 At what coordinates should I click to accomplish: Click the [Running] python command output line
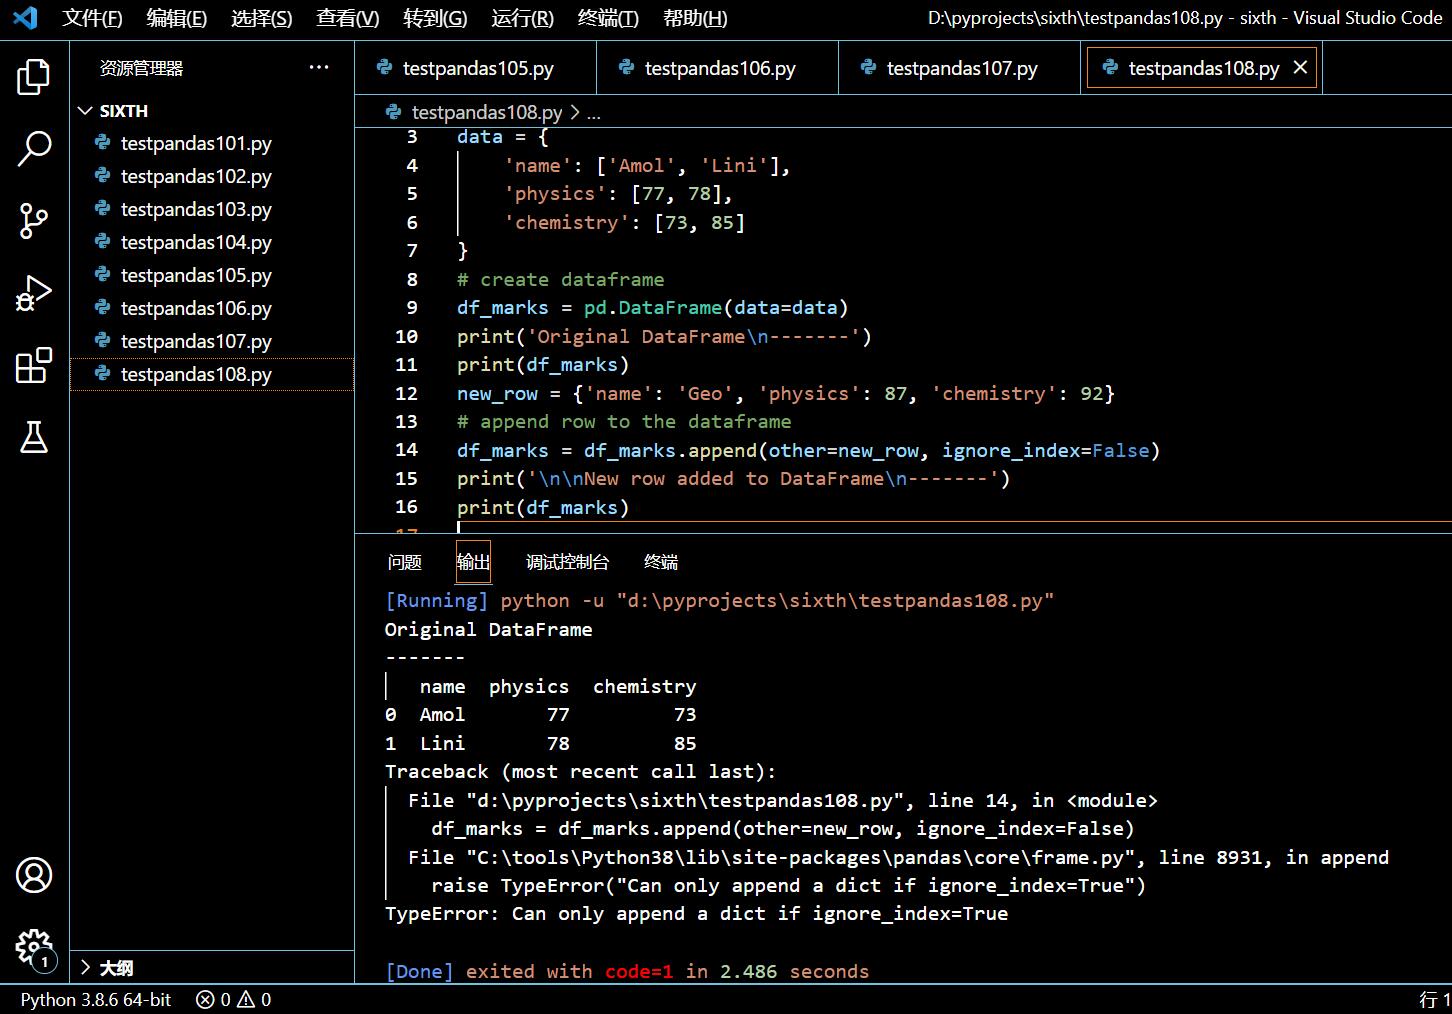tap(719, 600)
